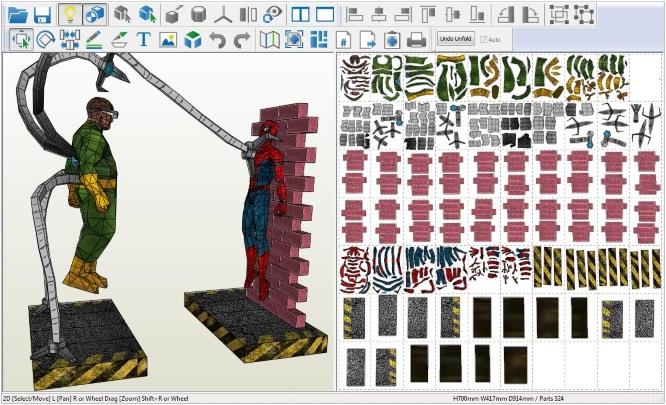Screen dimensions: 666x405
Task: Select a yellow-black hazard stripe pattern page
Action: [x=548, y=267]
